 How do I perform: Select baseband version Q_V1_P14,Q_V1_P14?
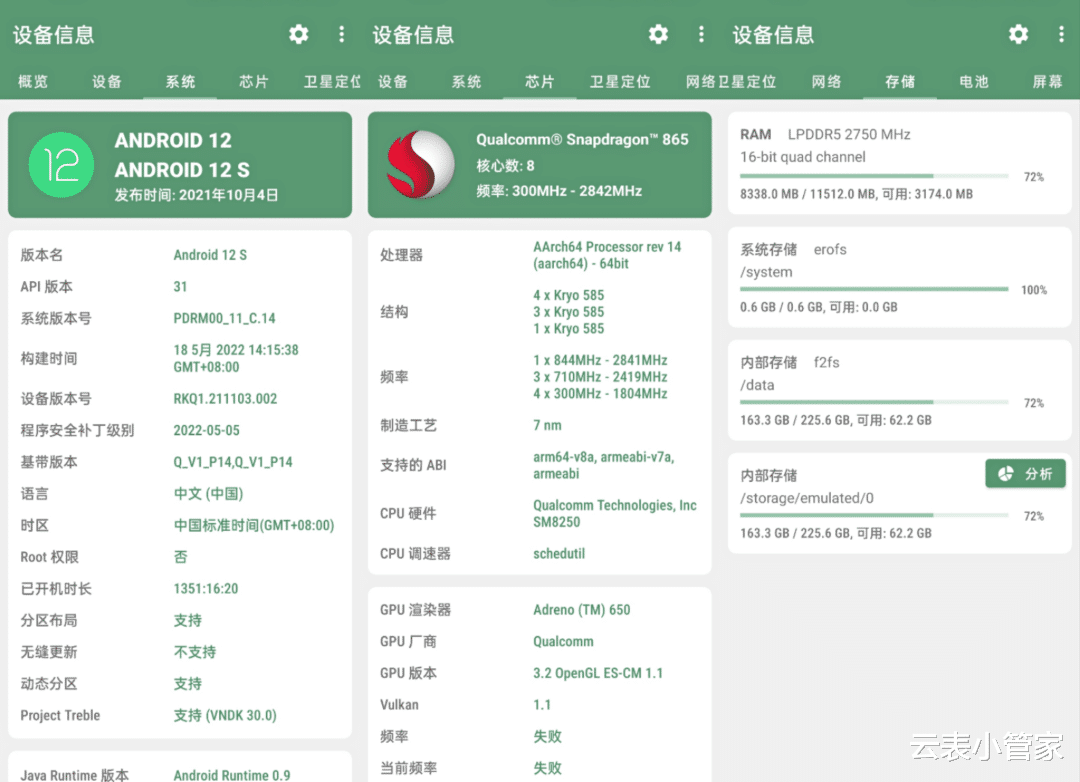click(x=233, y=462)
